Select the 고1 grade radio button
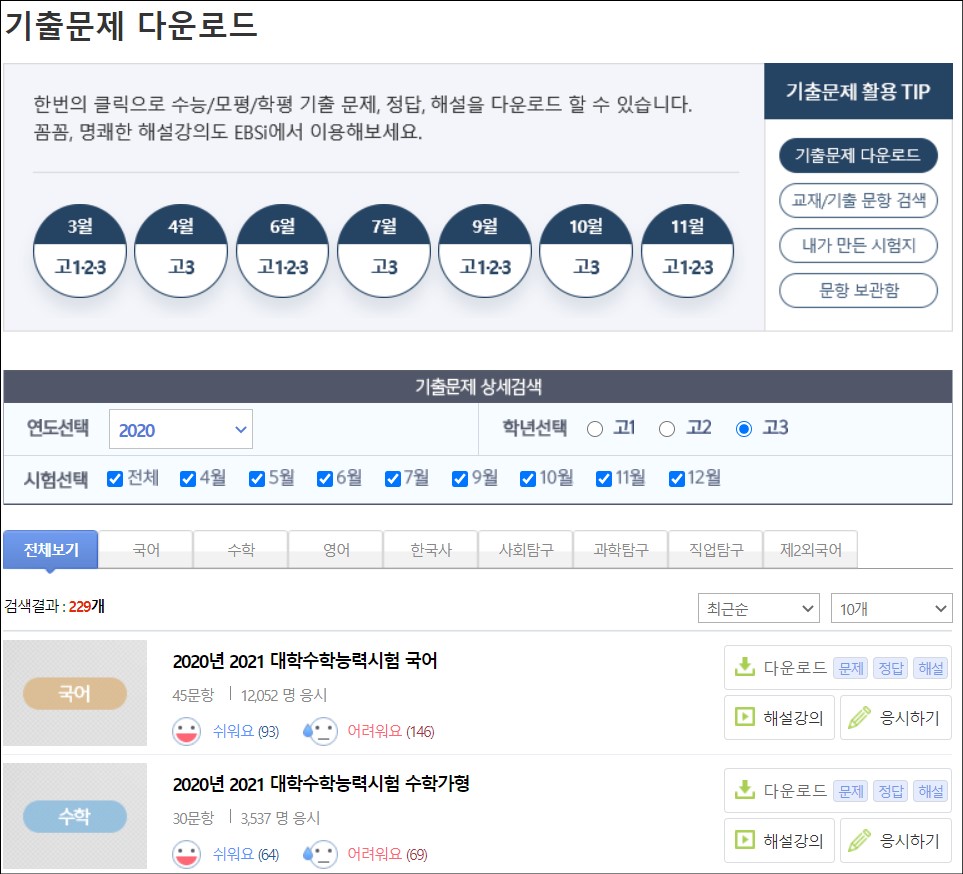This screenshot has height=874, width=963. [595, 429]
